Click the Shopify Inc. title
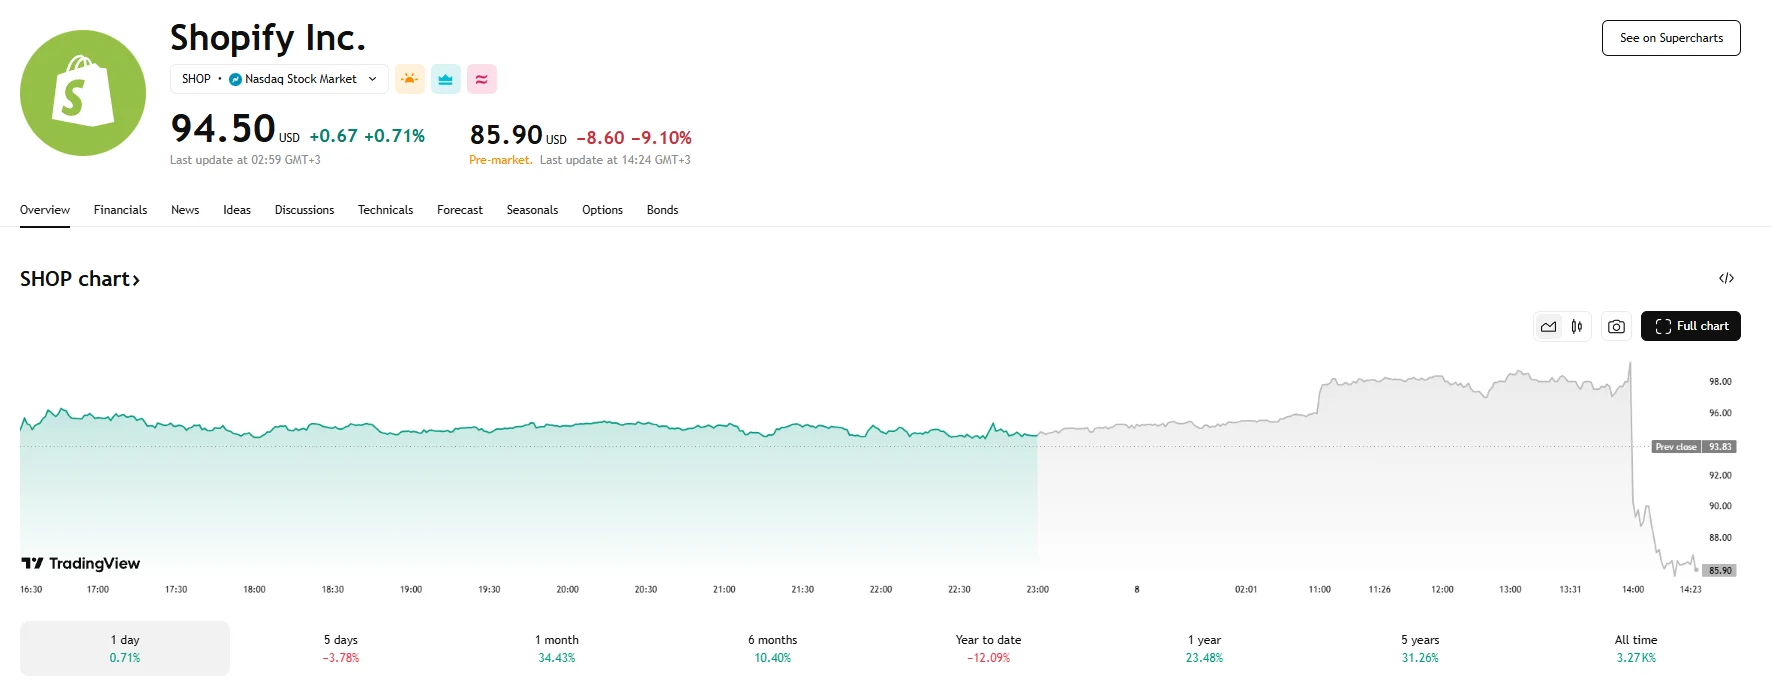1772x685 pixels. coord(268,38)
